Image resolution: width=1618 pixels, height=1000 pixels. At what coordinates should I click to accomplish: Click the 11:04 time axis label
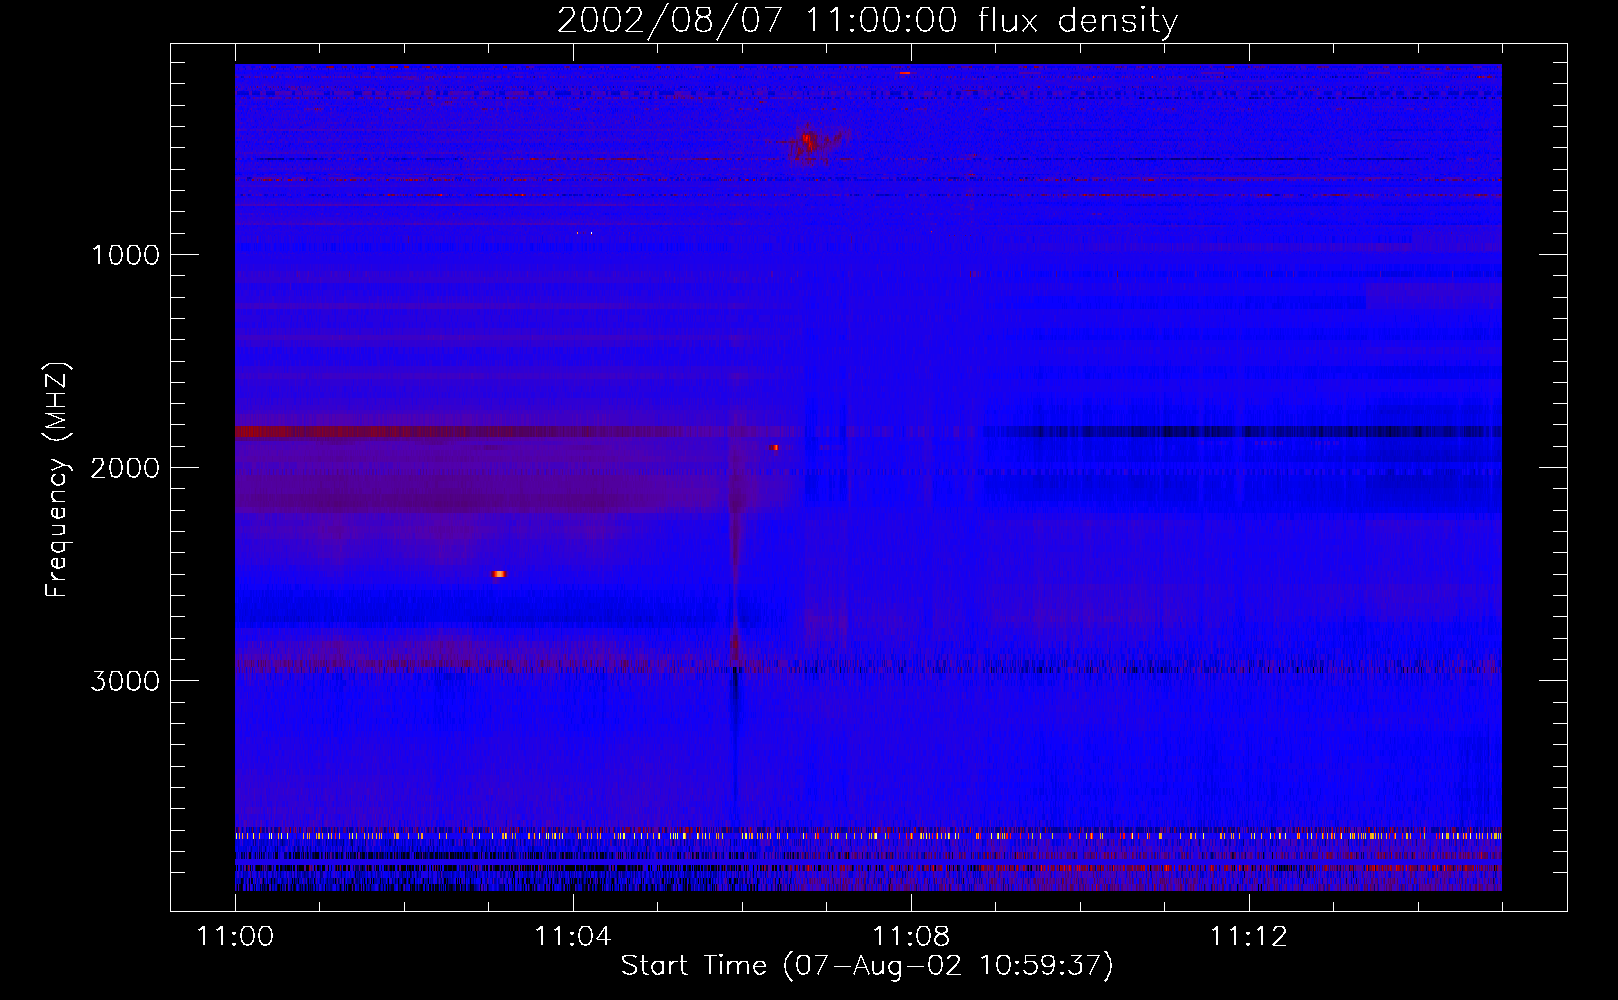(573, 936)
